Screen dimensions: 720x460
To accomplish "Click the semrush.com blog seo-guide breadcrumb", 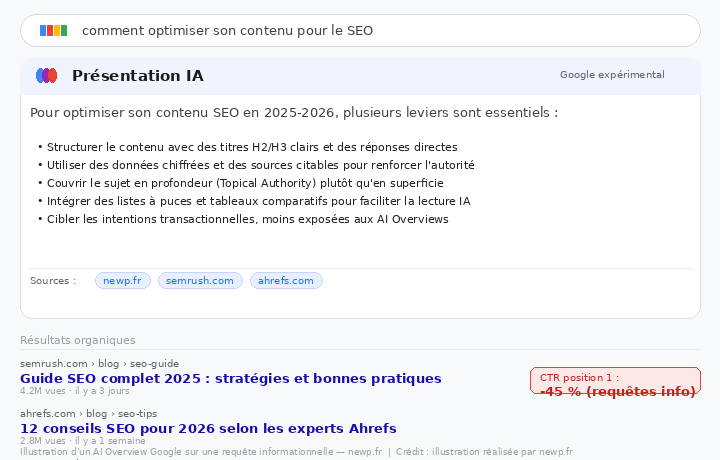I will click(99, 363).
